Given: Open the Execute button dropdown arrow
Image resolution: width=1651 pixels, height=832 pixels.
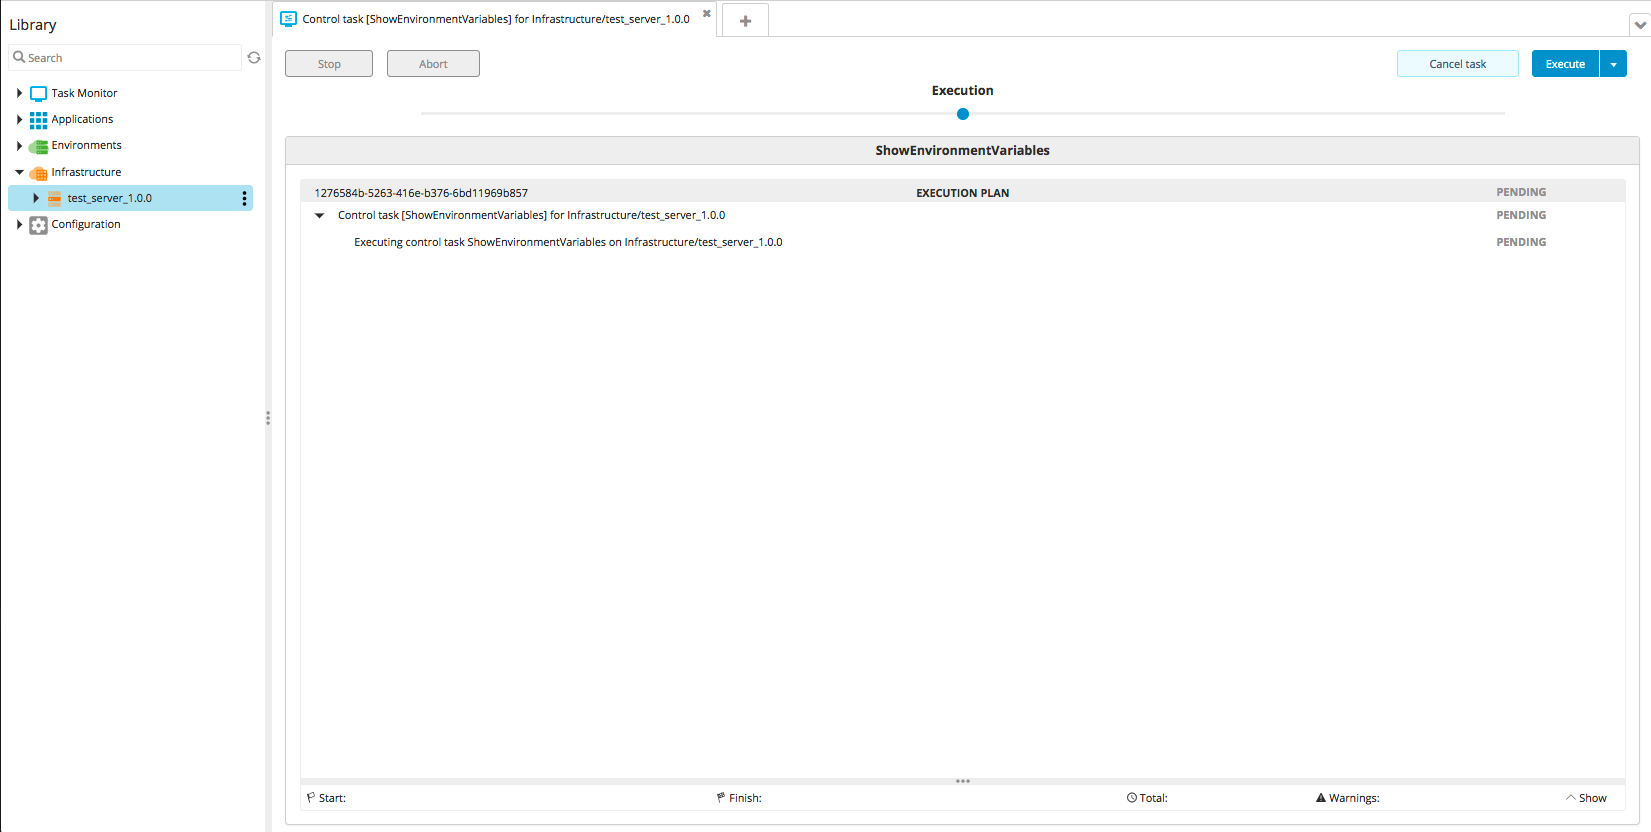Looking at the screenshot, I should click(x=1613, y=64).
